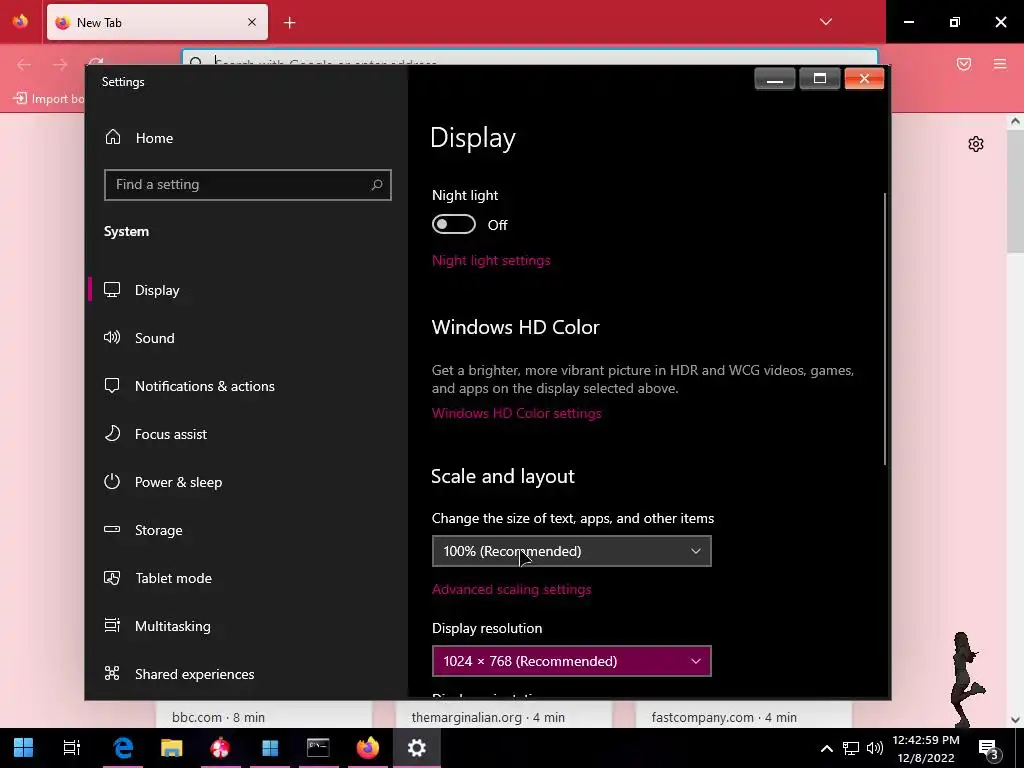The width and height of the screenshot is (1024, 768).
Task: Open the command prompt taskbar icon
Action: click(x=318, y=747)
